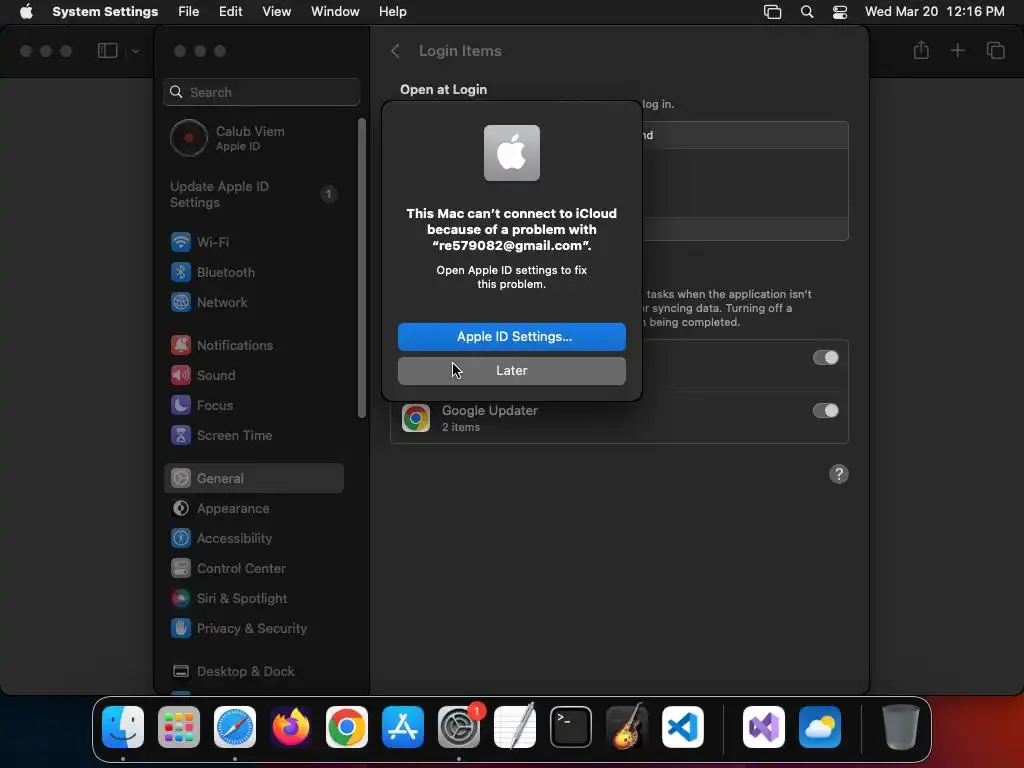Image resolution: width=1024 pixels, height=768 pixels.
Task: Open Focus settings
Action: tap(255, 405)
